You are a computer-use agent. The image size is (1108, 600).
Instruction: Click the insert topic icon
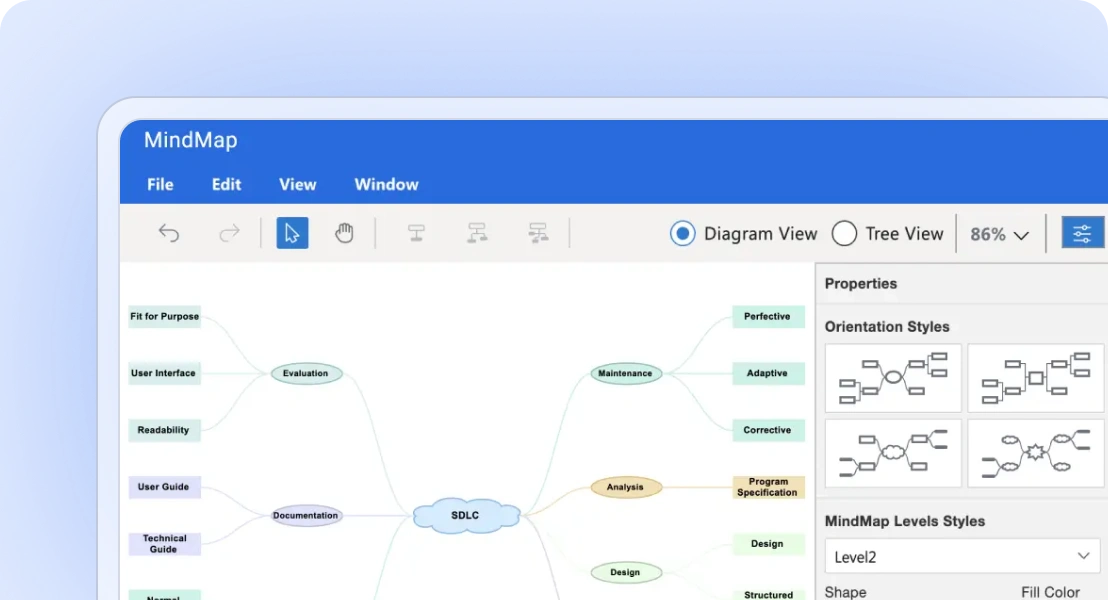(416, 233)
